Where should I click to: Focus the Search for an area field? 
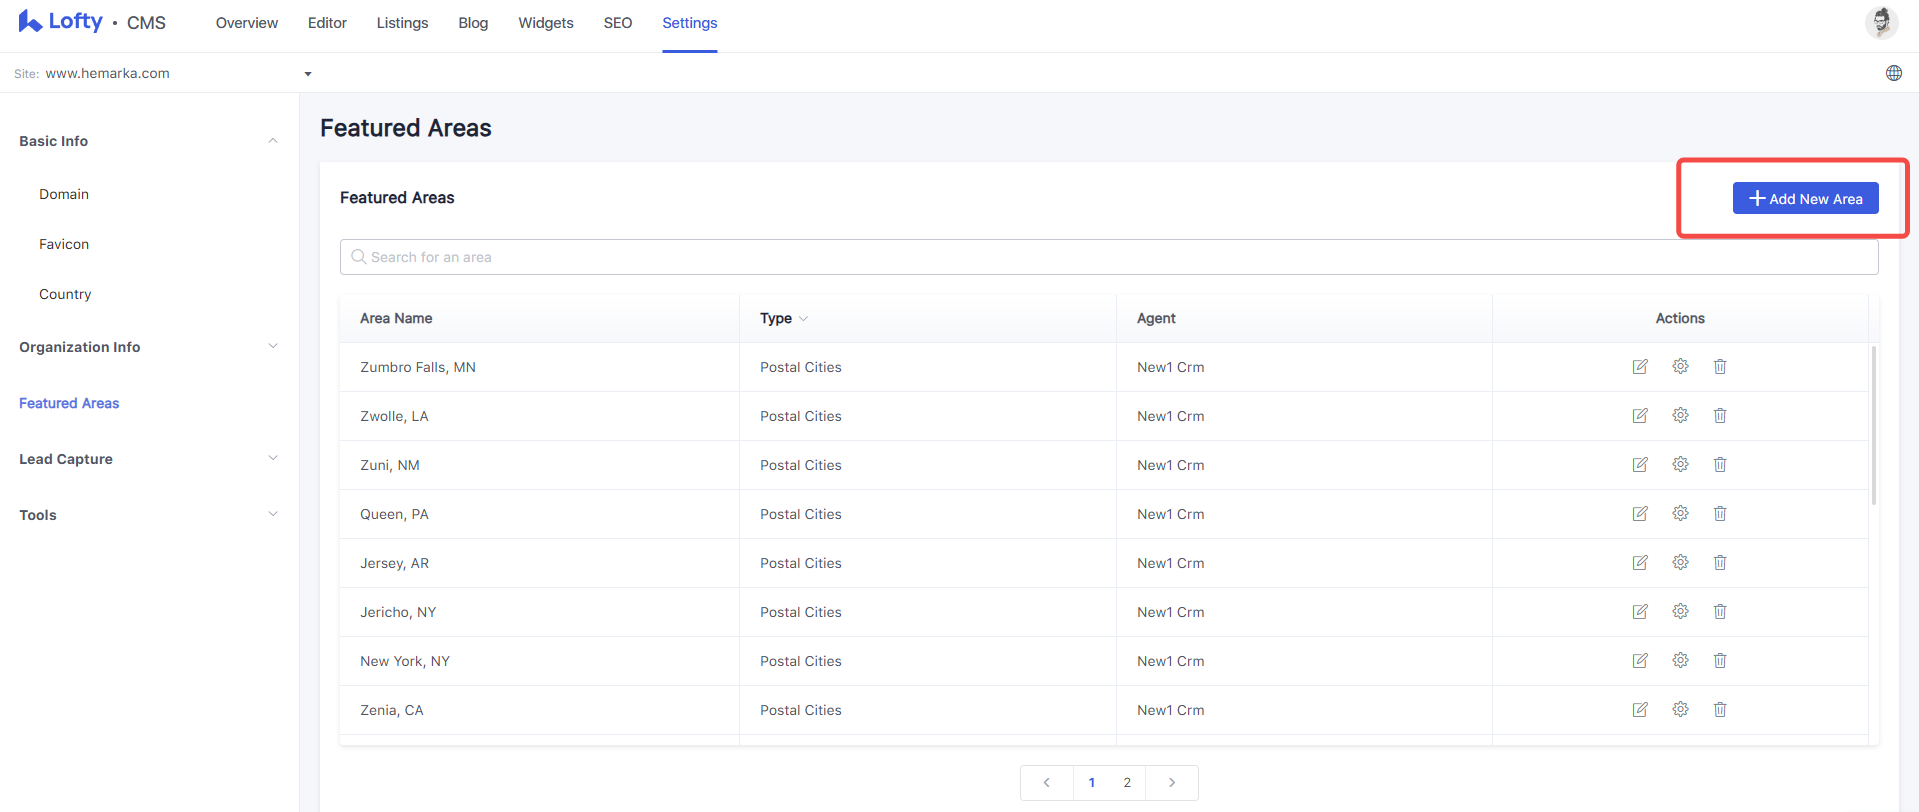coord(1109,257)
